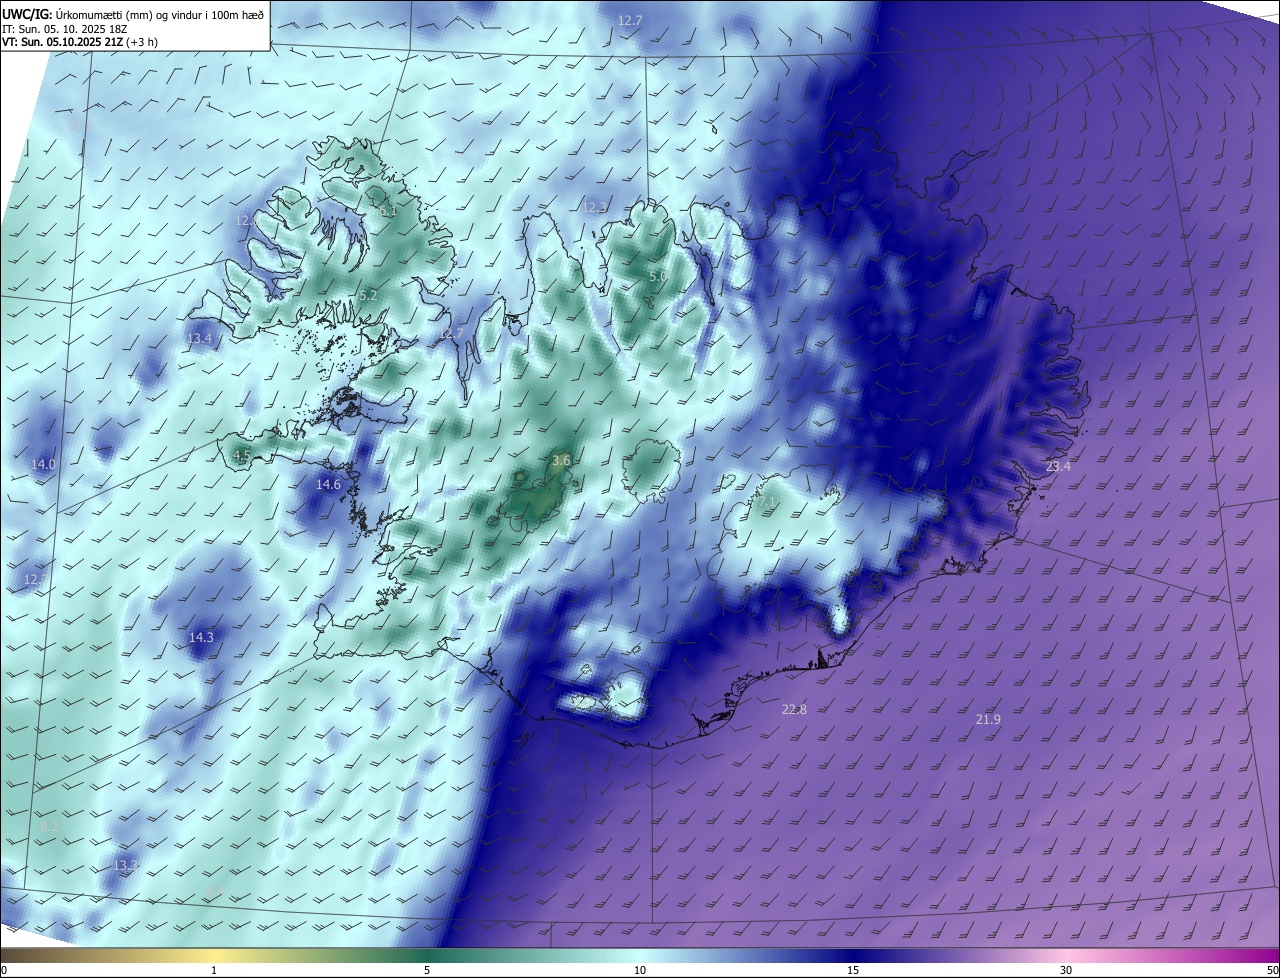This screenshot has width=1280, height=978.
Task: Select the 5.0 value label
Action: 657,276
